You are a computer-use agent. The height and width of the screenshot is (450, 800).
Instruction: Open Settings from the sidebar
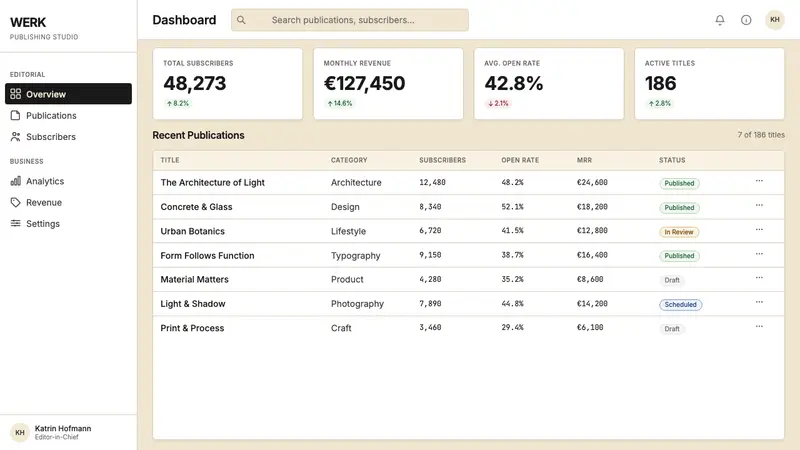[68, 223]
